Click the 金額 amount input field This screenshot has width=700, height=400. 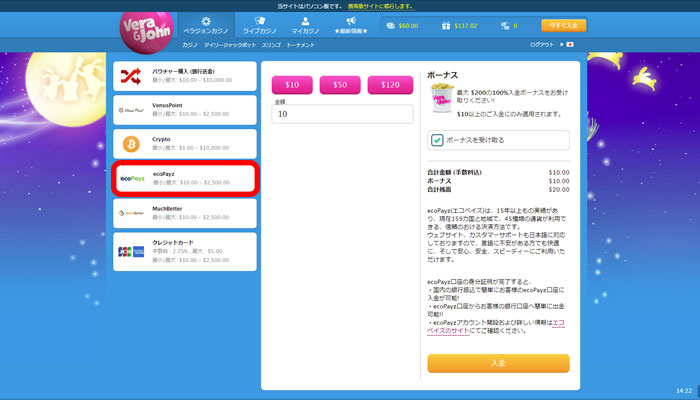click(342, 114)
